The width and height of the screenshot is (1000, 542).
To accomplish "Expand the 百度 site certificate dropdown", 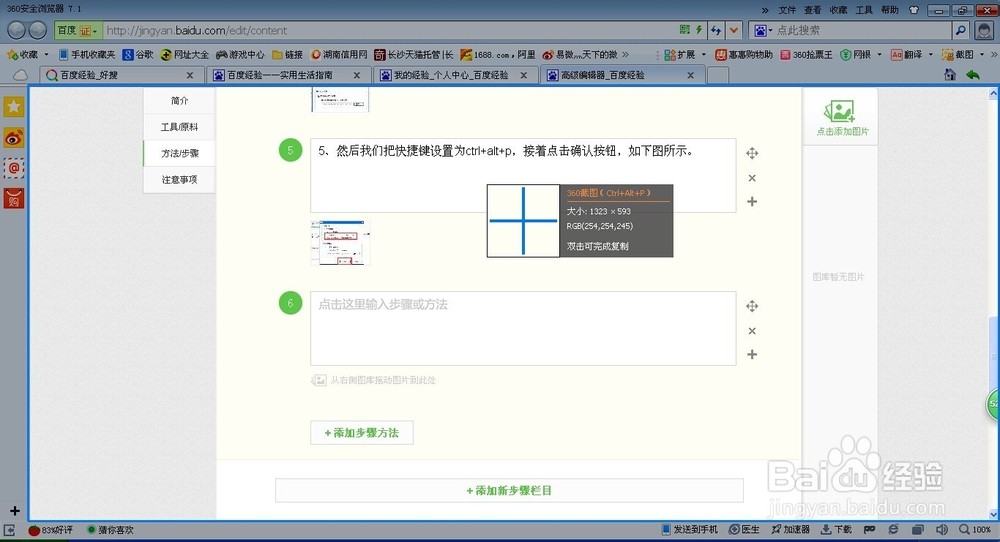I will click(x=94, y=31).
